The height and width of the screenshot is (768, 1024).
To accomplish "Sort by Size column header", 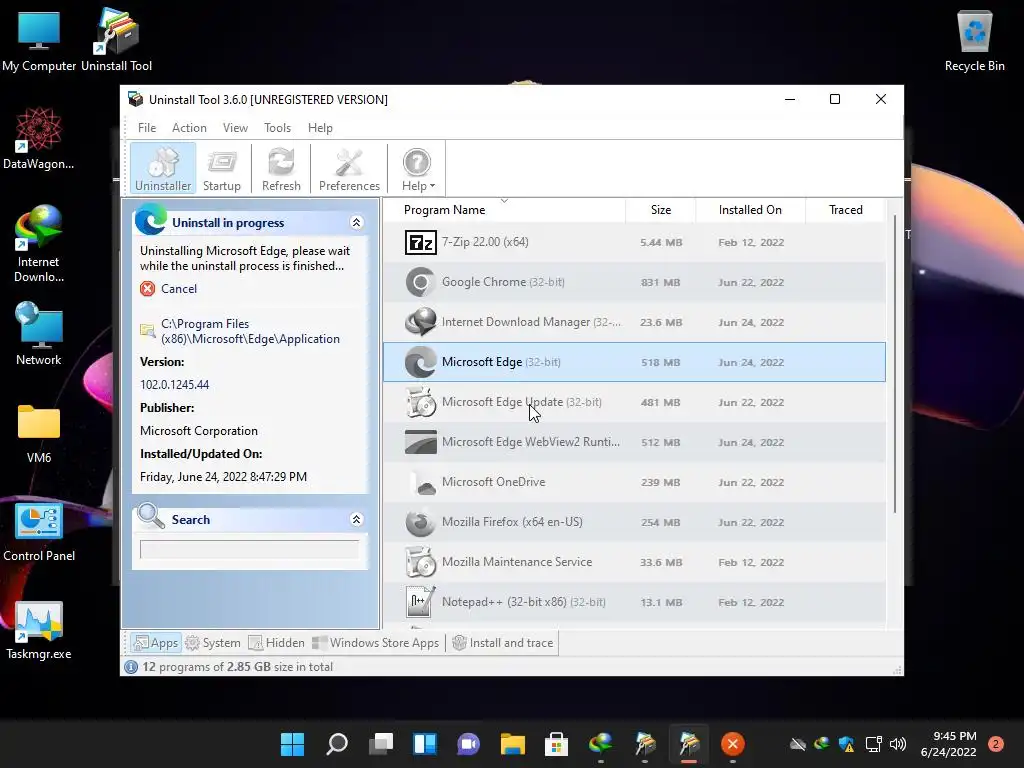I will (x=660, y=210).
